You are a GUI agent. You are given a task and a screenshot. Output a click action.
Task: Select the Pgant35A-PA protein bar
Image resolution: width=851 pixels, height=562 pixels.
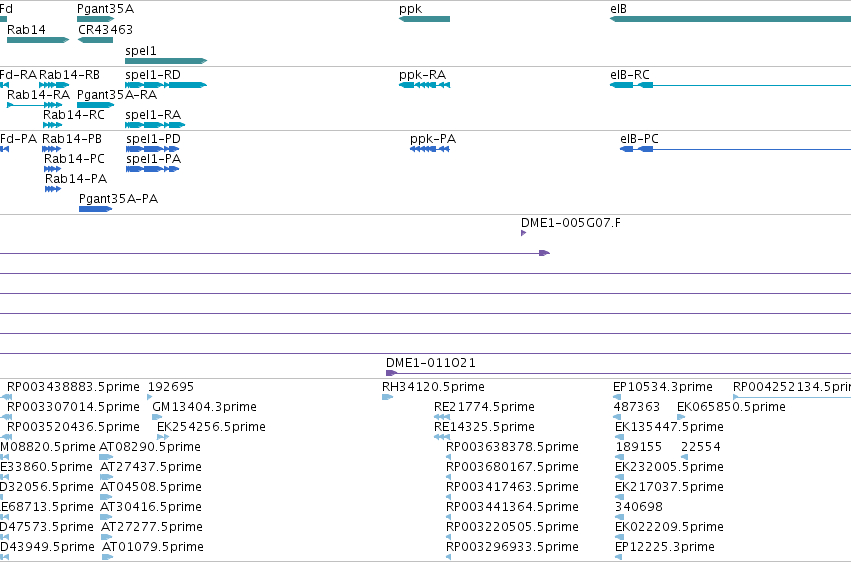point(96,209)
